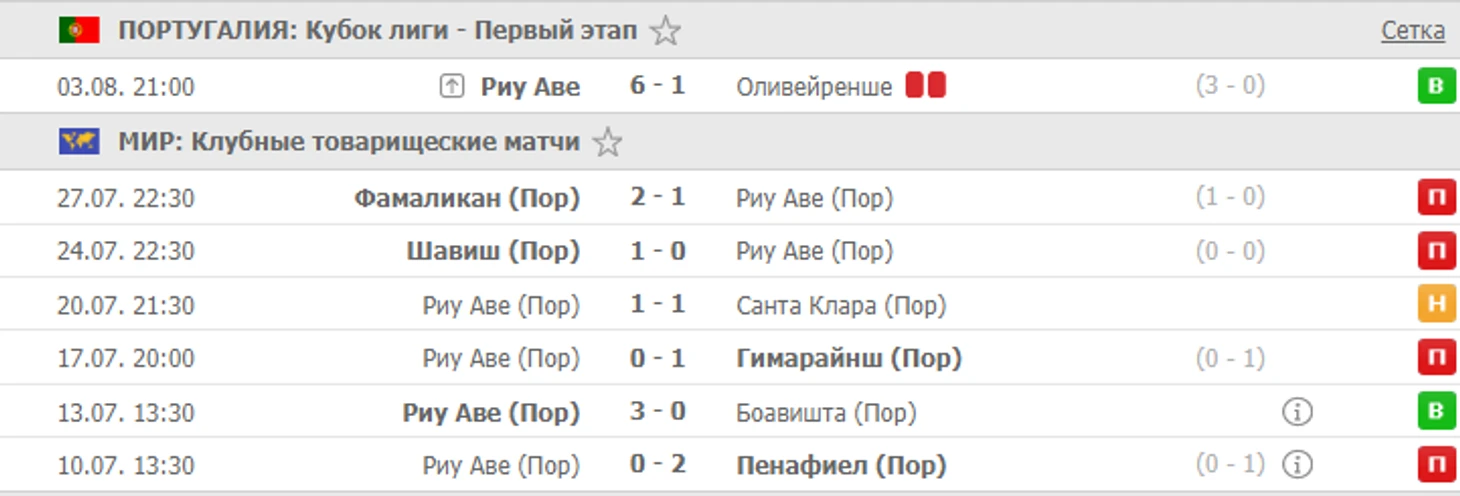Star the World Club Friendlies favorite icon

(607, 142)
